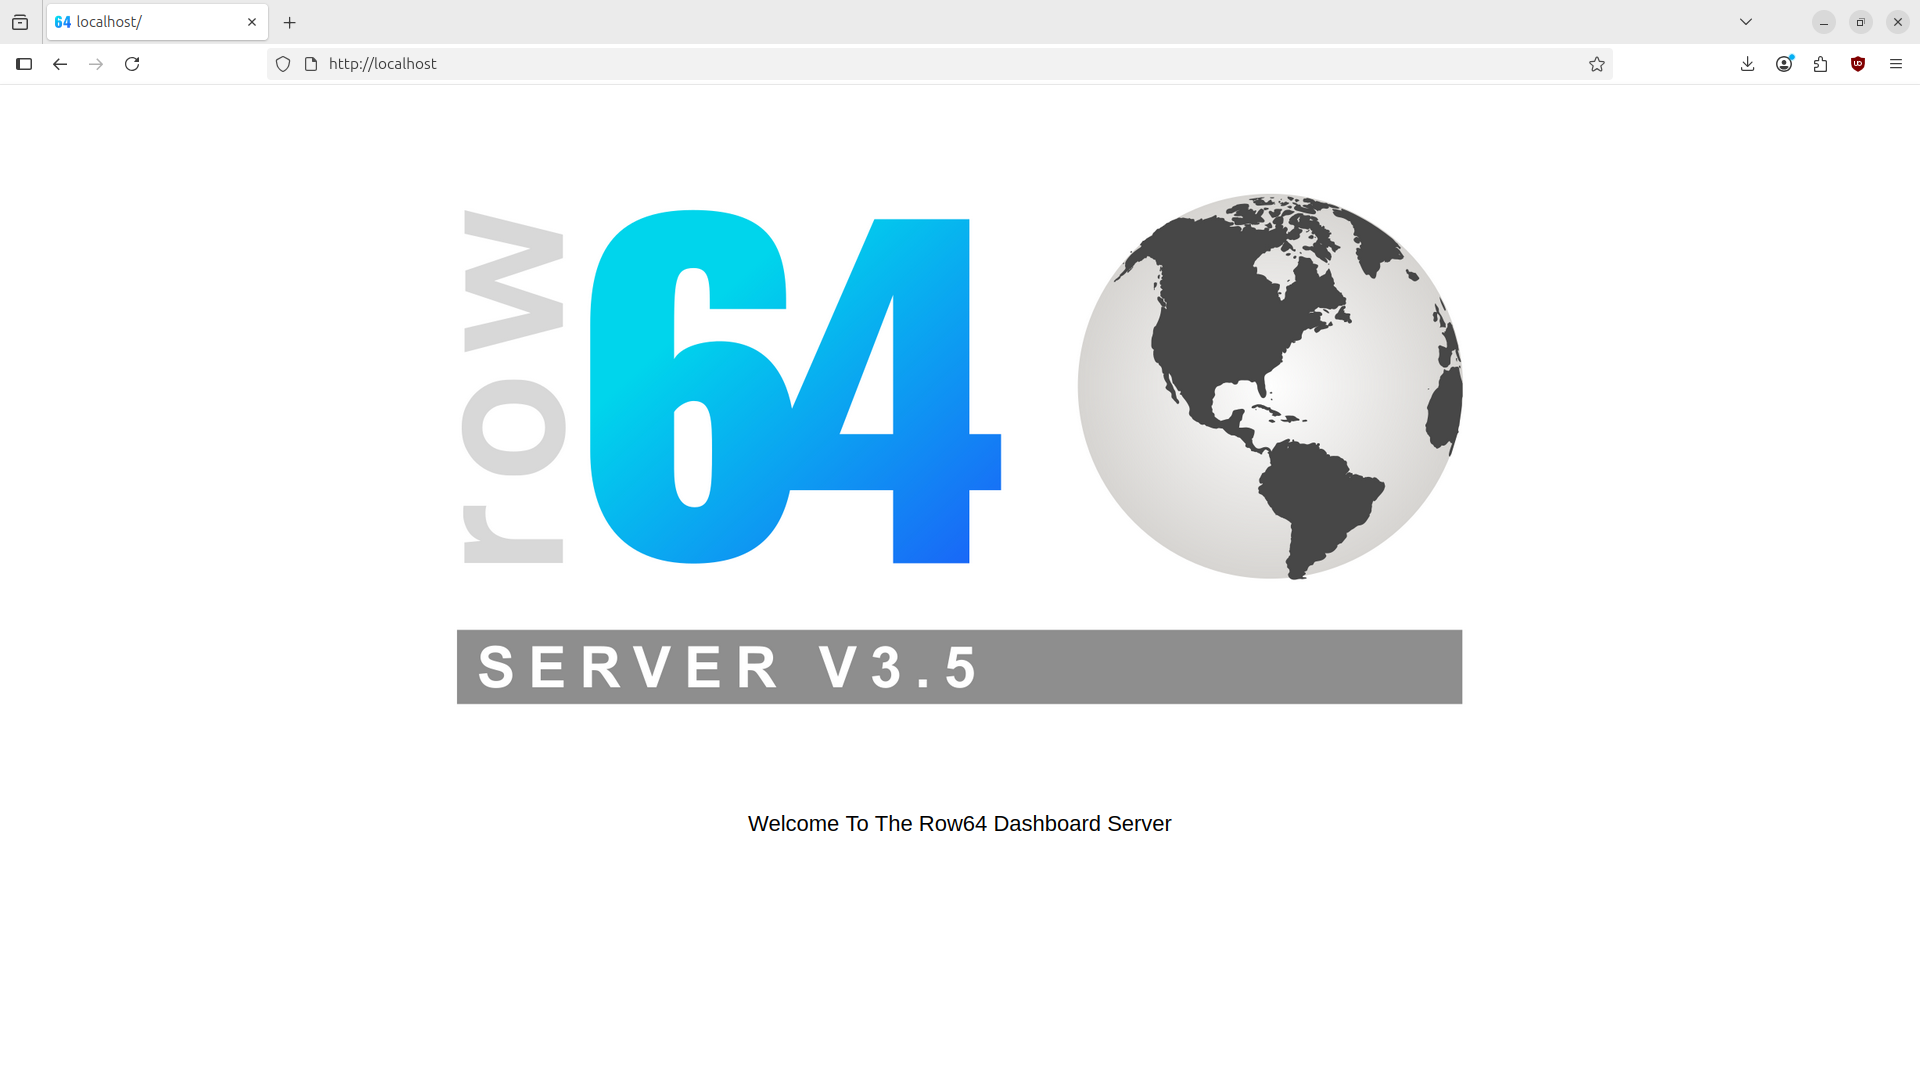Open the downloads panel

[1748, 64]
